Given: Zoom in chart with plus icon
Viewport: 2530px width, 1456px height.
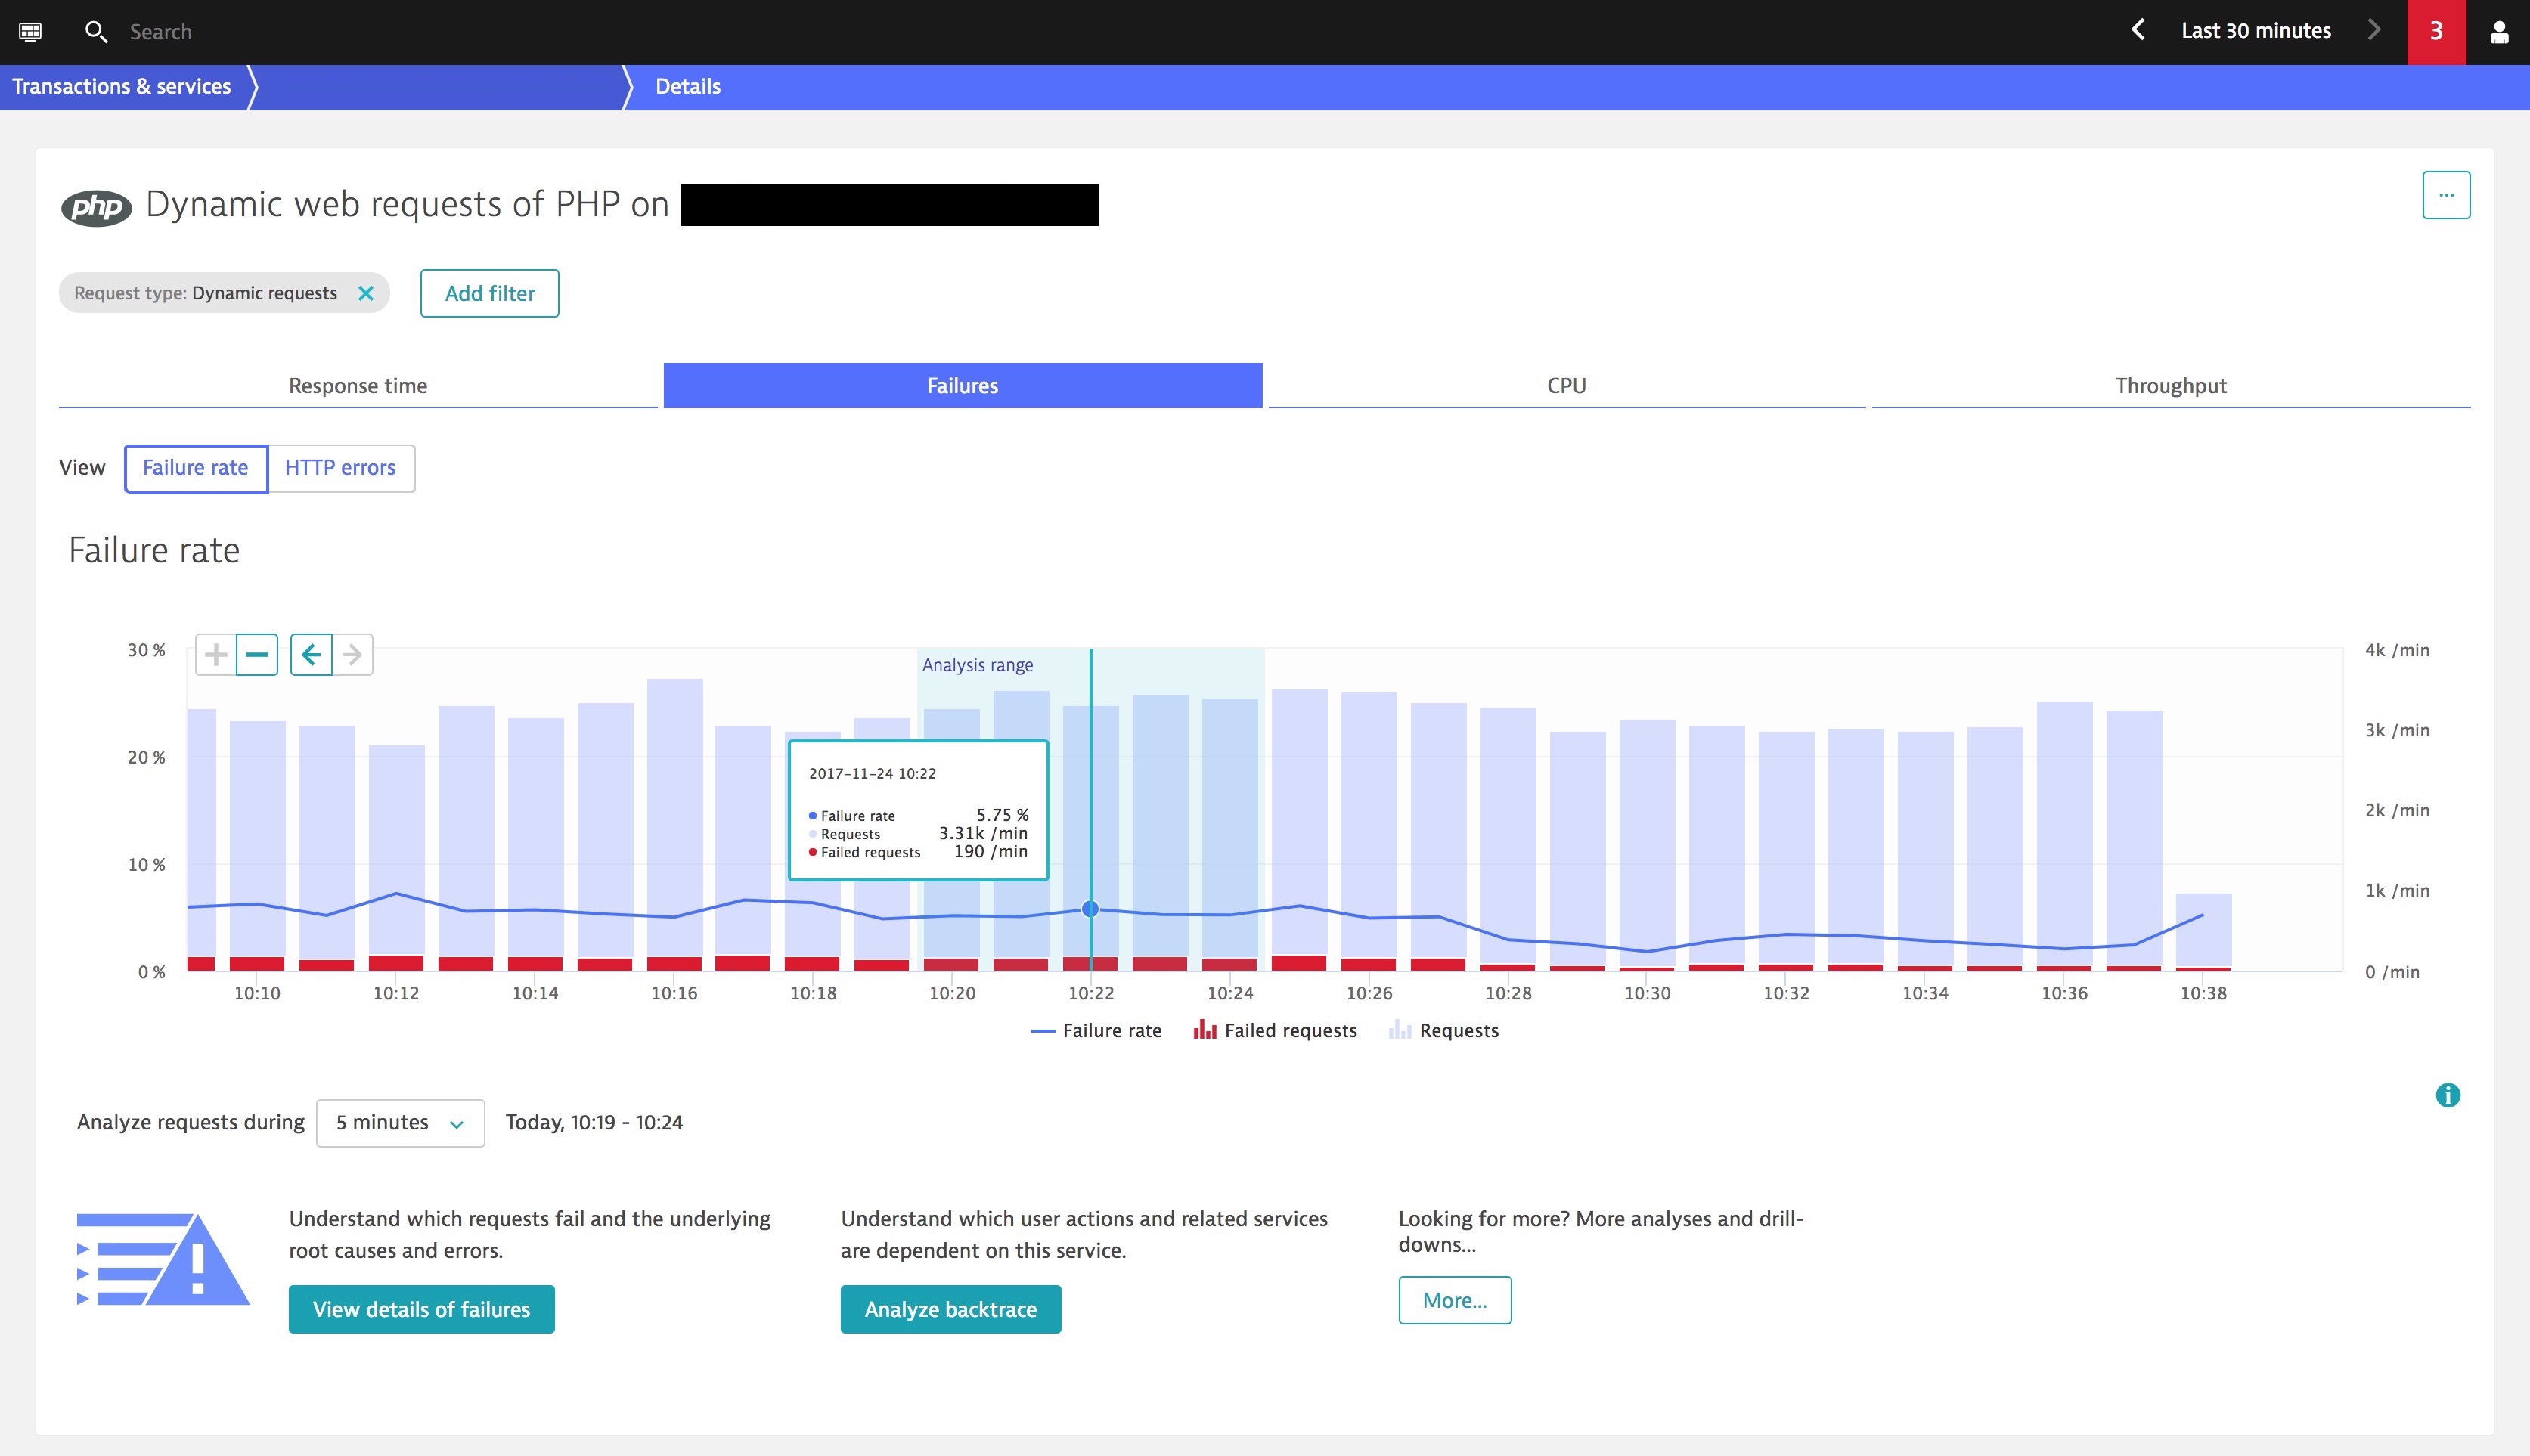Looking at the screenshot, I should pyautogui.click(x=216, y=655).
